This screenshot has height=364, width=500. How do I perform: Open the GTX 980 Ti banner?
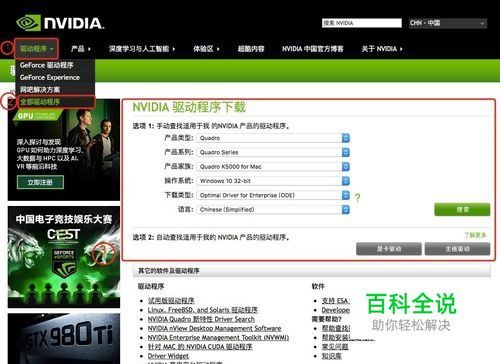click(64, 339)
